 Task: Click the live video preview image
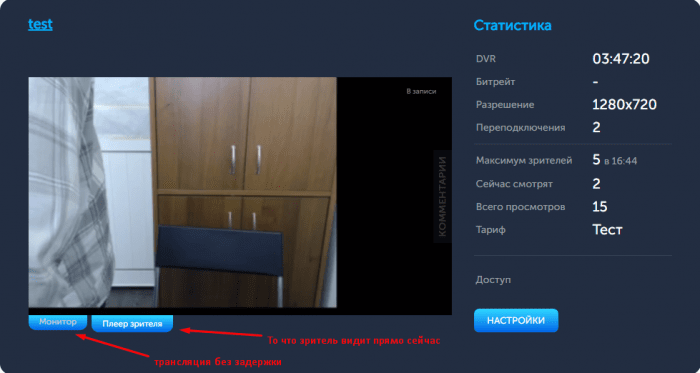coord(182,192)
